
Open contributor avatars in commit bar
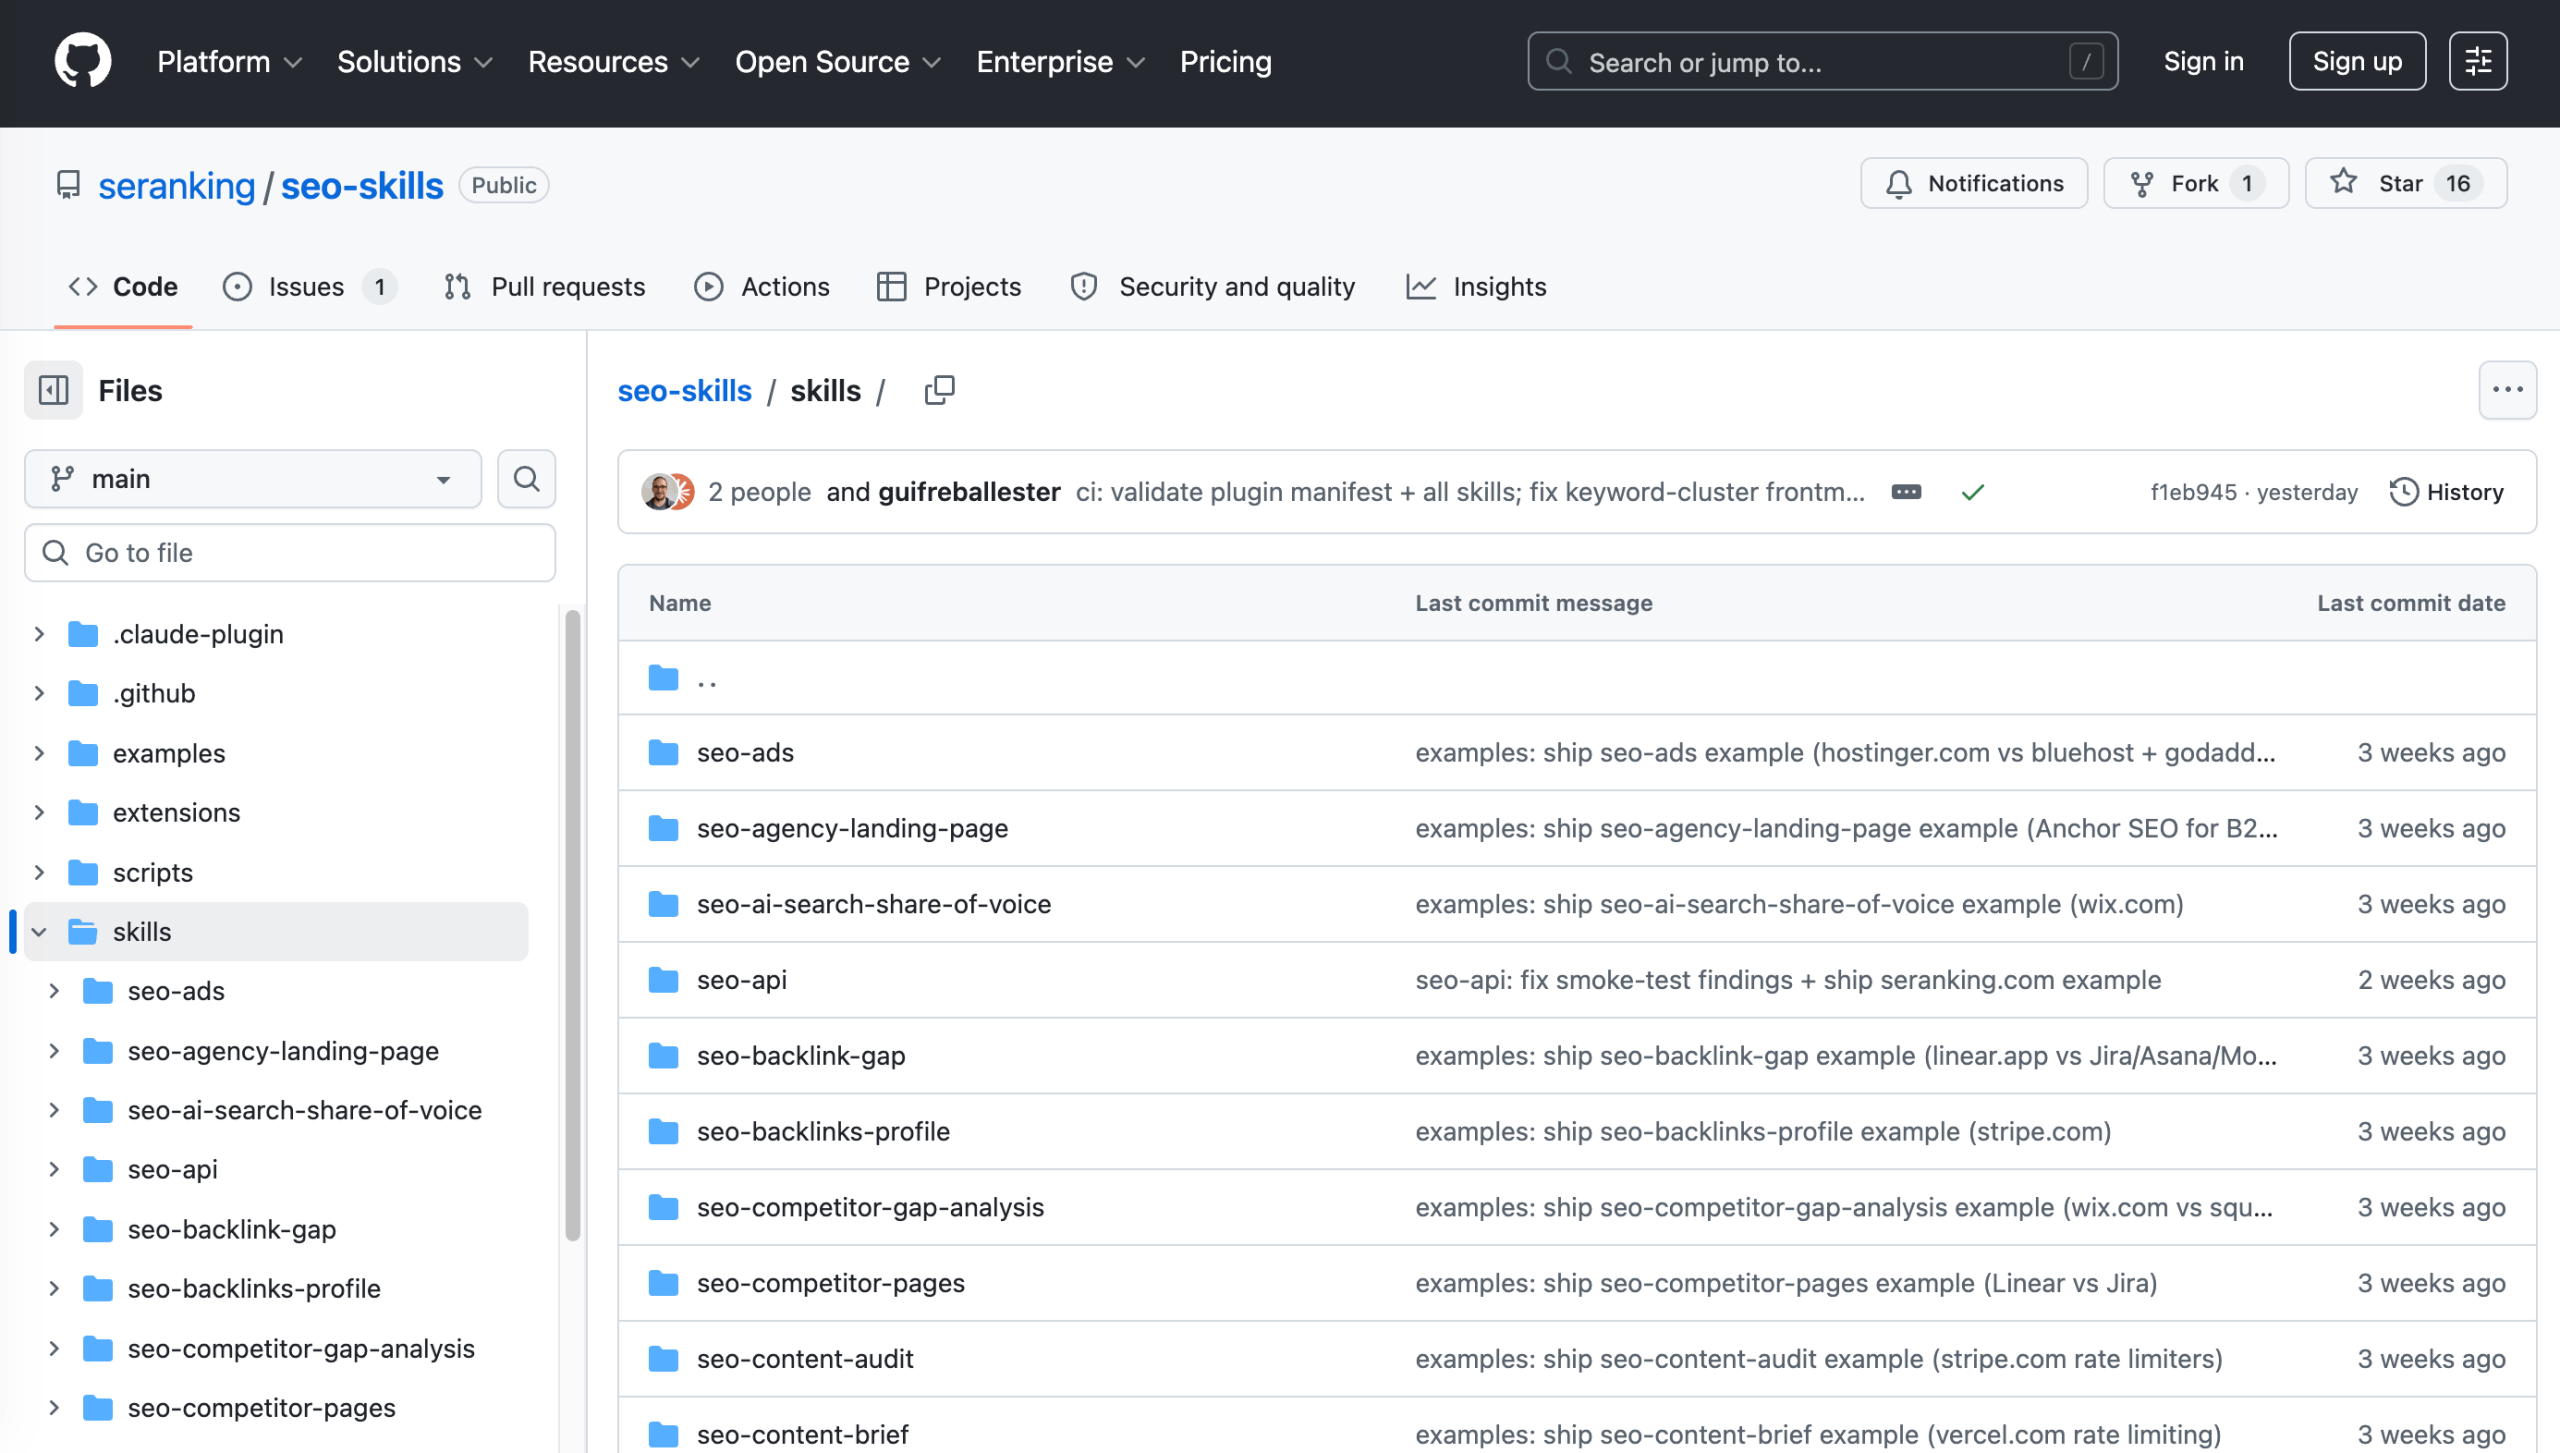click(x=667, y=492)
